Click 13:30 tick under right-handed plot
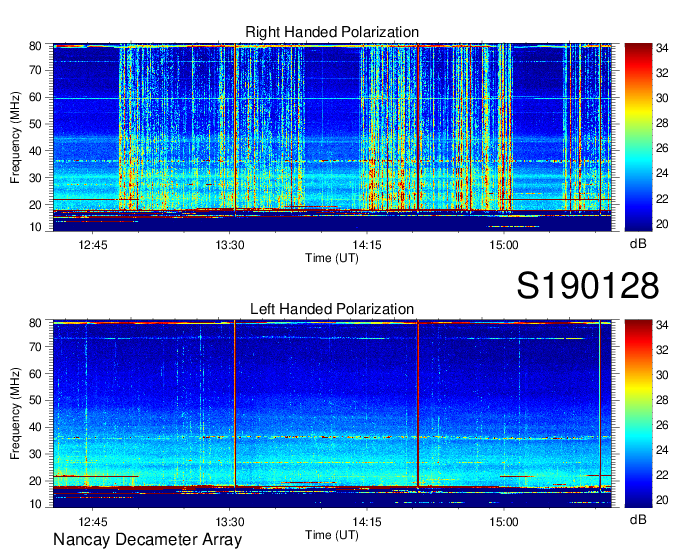This screenshot has height=552, width=680. [230, 245]
